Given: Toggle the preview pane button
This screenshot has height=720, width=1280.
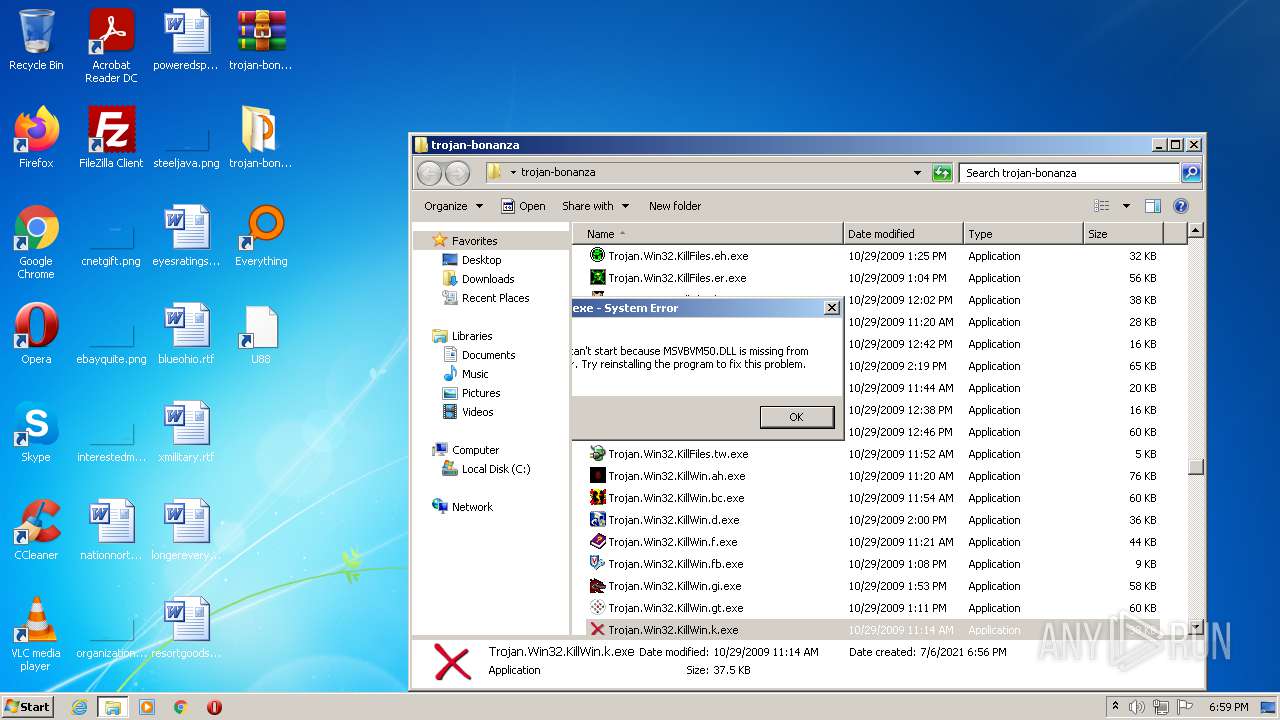Looking at the screenshot, I should 1152,206.
